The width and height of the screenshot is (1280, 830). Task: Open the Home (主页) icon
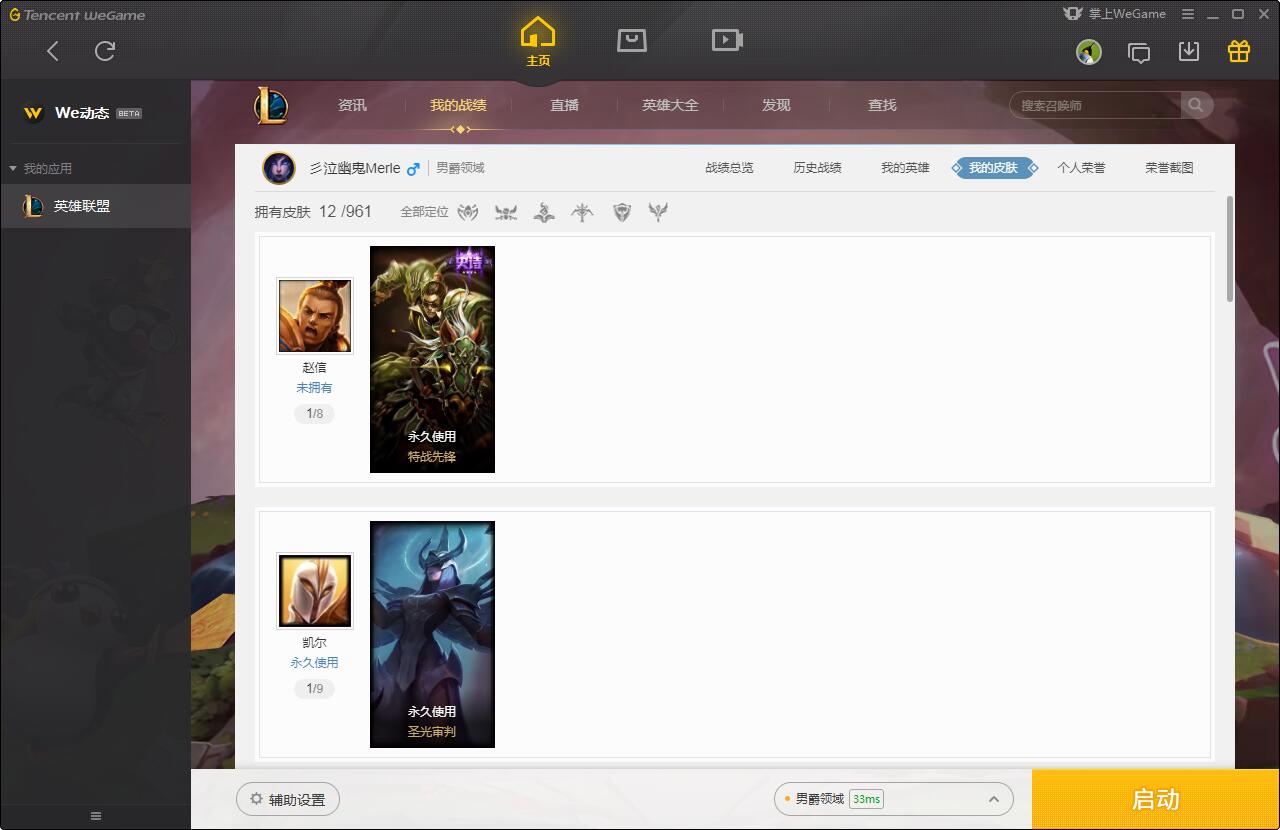(538, 42)
